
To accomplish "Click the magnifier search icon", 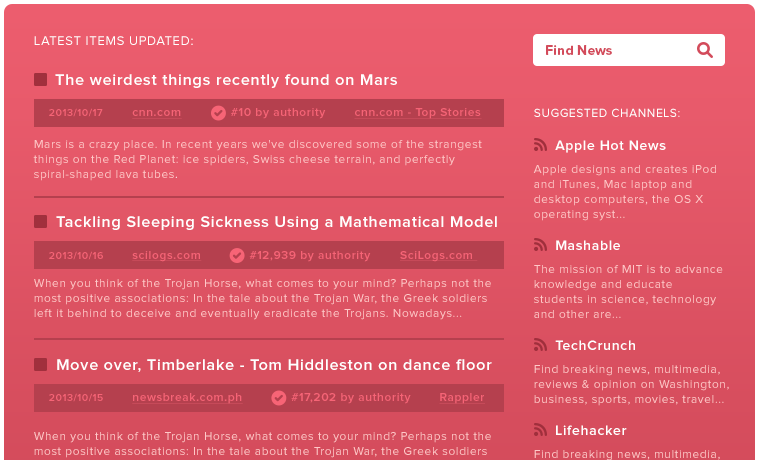I will (705, 50).
